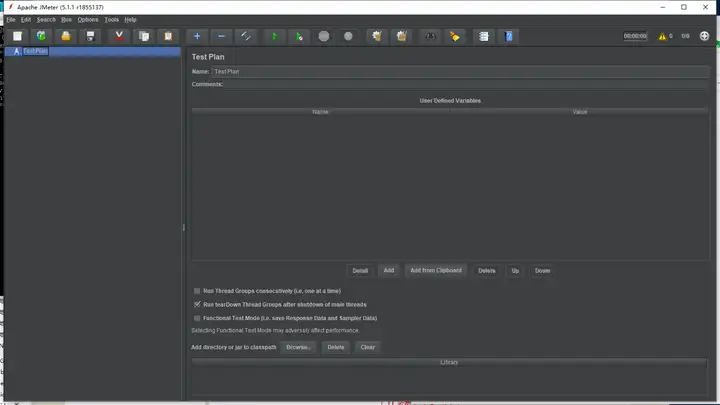Click the Clear broom icon
The image size is (720, 405).
point(377,36)
